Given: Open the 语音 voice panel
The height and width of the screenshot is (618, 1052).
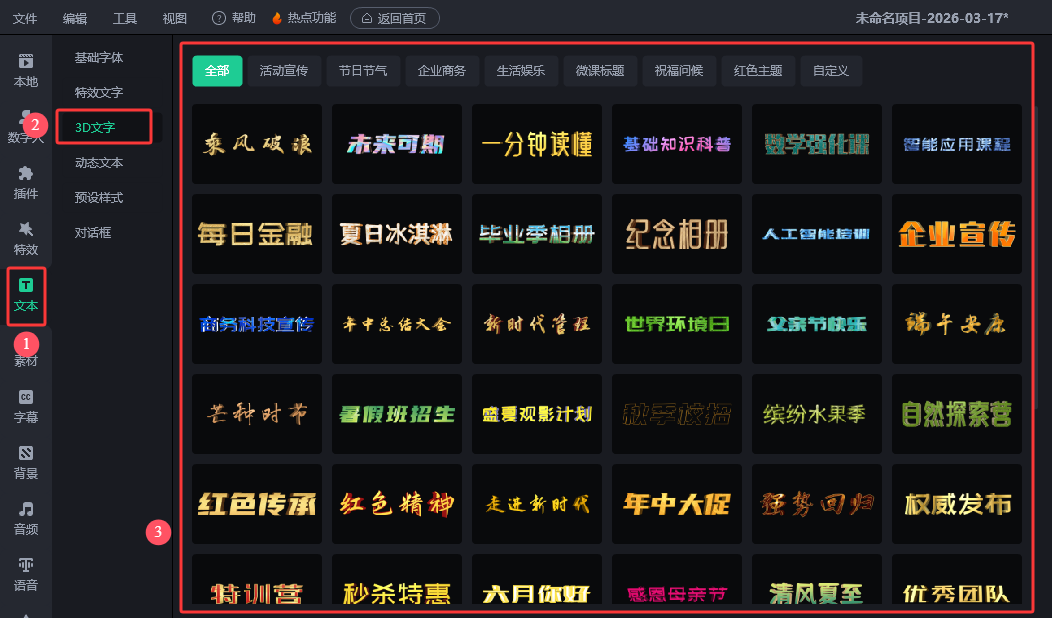Looking at the screenshot, I should 26,574.
